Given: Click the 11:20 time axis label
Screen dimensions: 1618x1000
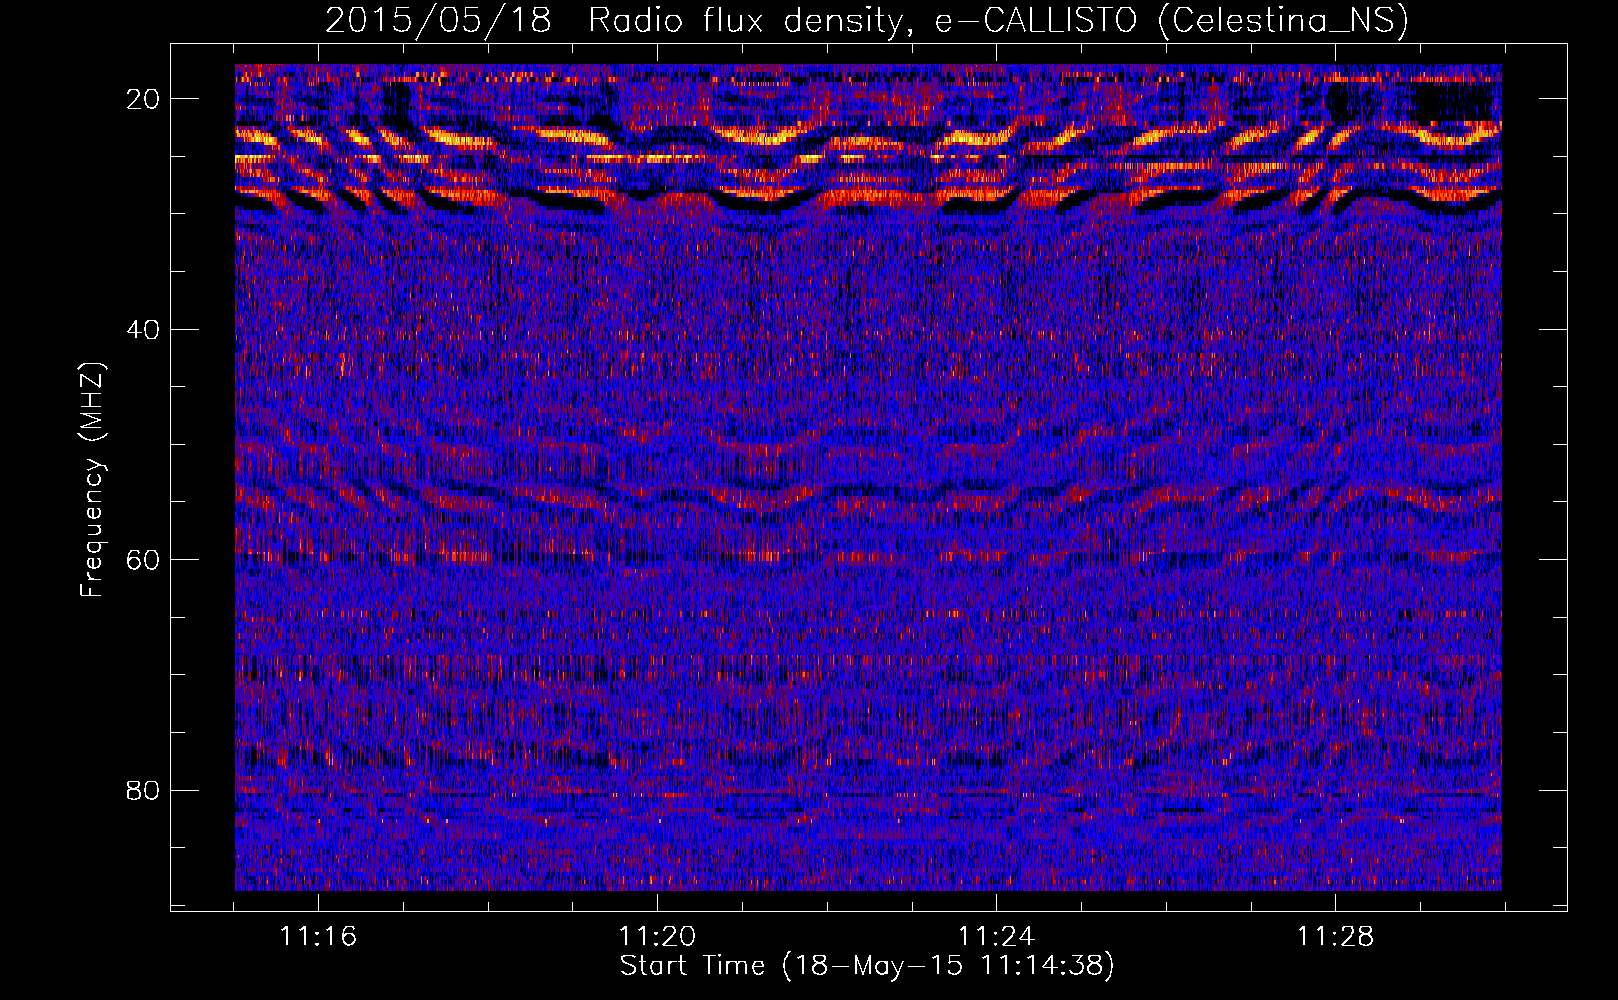Looking at the screenshot, I should click(657, 937).
